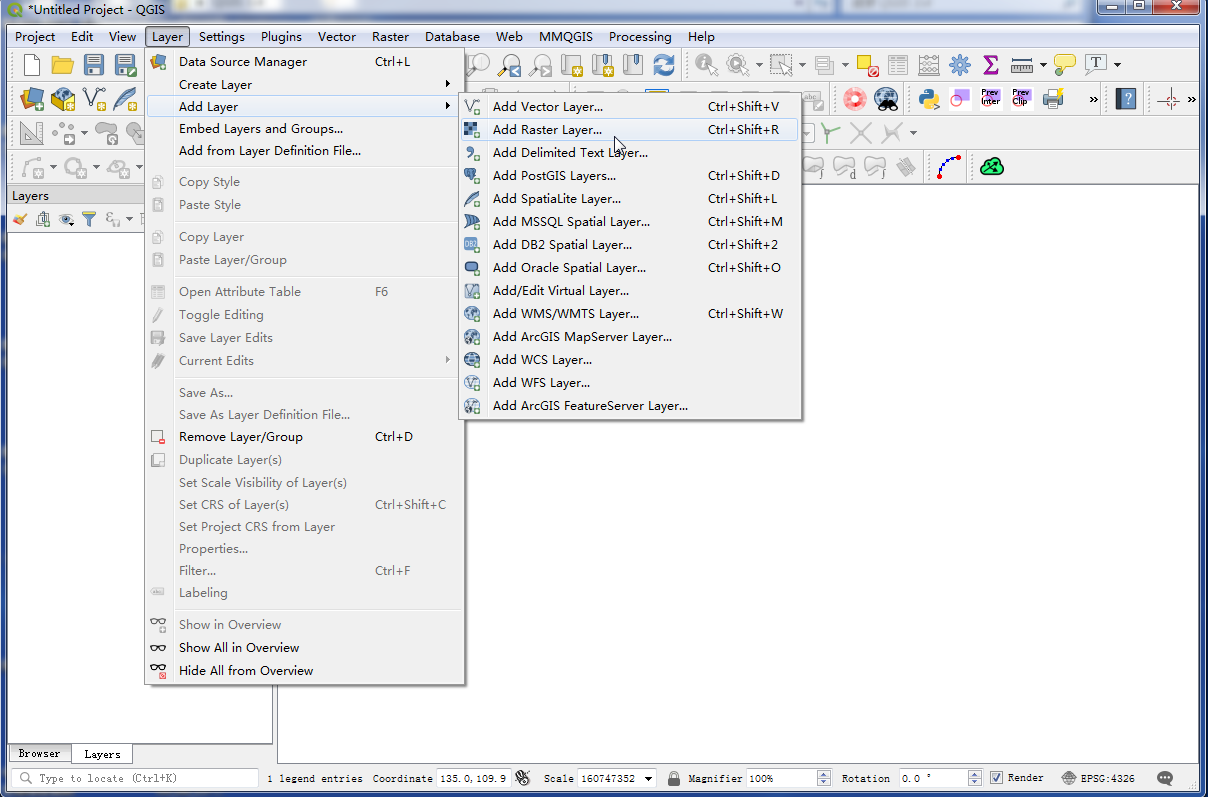Click the Rotation value field
1208x797 pixels.
tap(932, 778)
